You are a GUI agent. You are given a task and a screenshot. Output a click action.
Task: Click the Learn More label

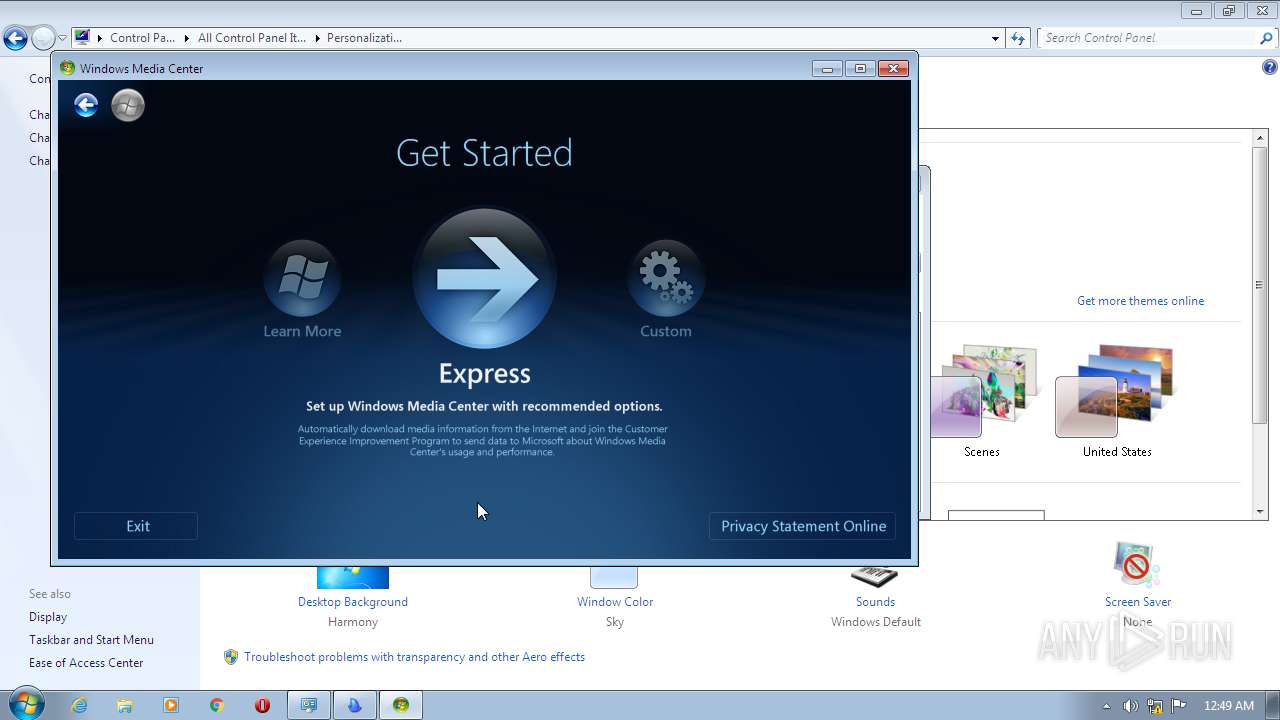point(302,331)
